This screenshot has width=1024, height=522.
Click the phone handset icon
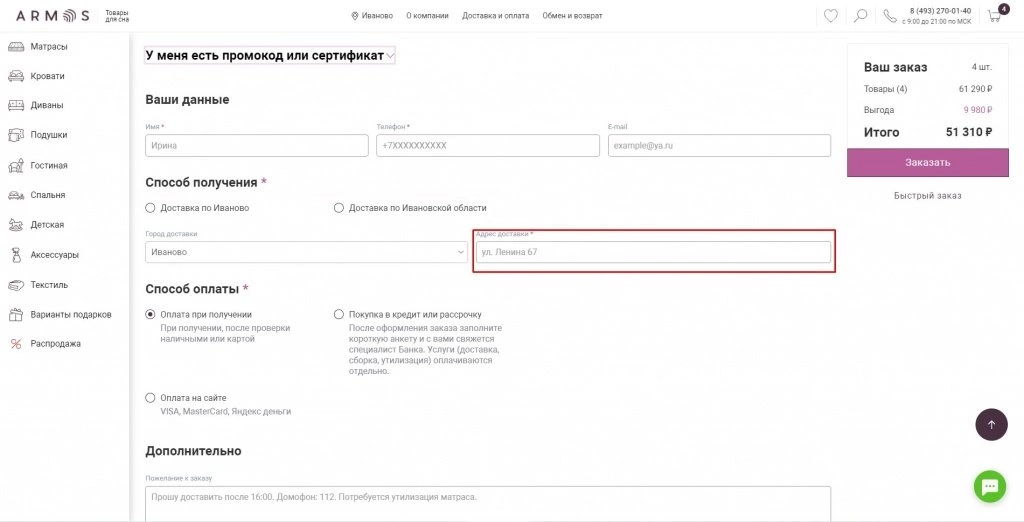coord(889,16)
